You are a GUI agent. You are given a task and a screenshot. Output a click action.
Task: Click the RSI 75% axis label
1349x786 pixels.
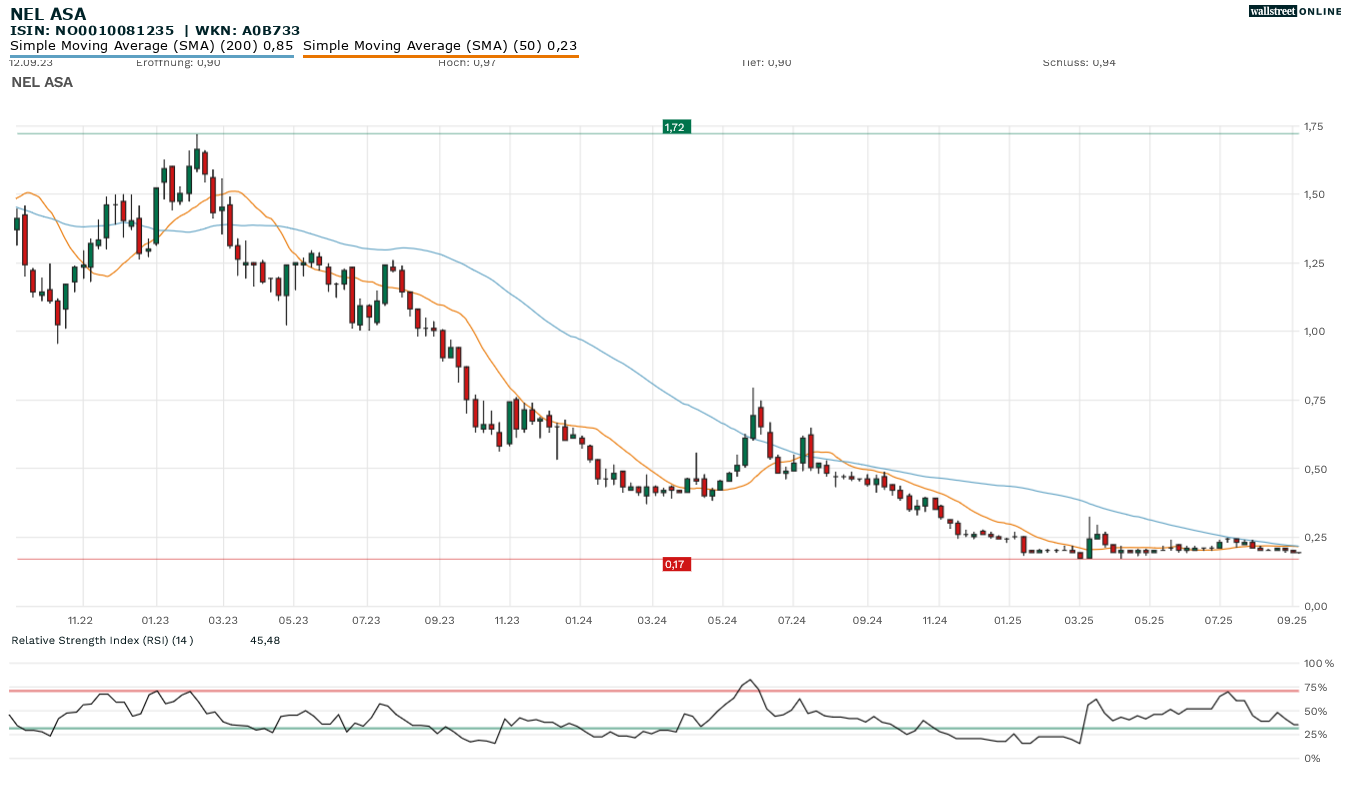point(1316,688)
